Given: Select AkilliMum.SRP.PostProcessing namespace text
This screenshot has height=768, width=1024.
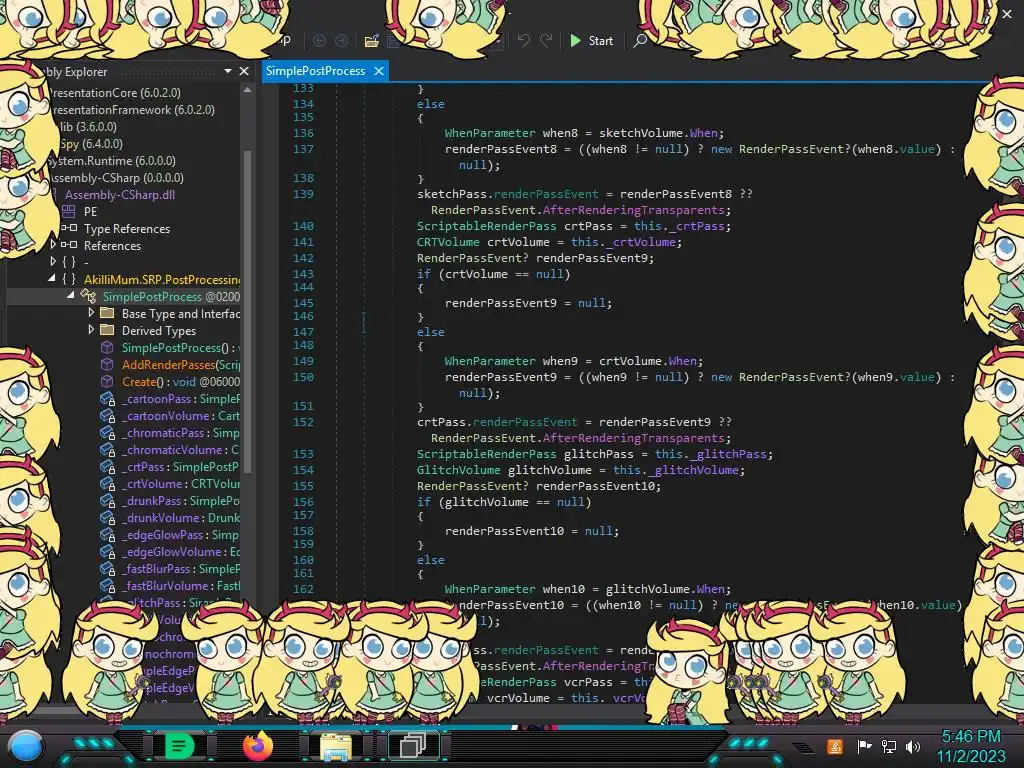Looking at the screenshot, I should click(x=162, y=280).
